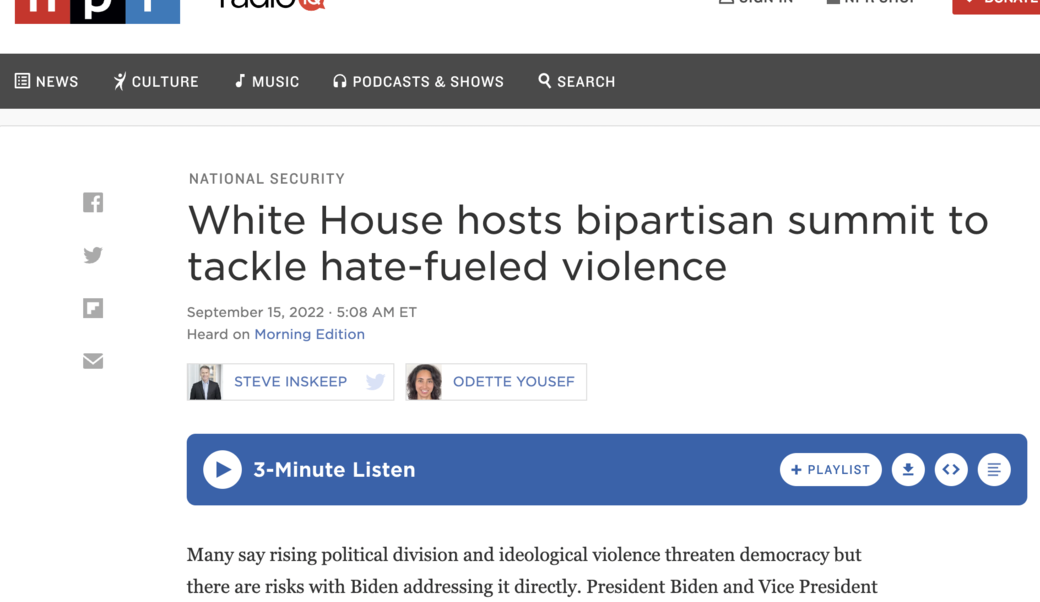
Task: Add the story to Playlist
Action: click(830, 470)
